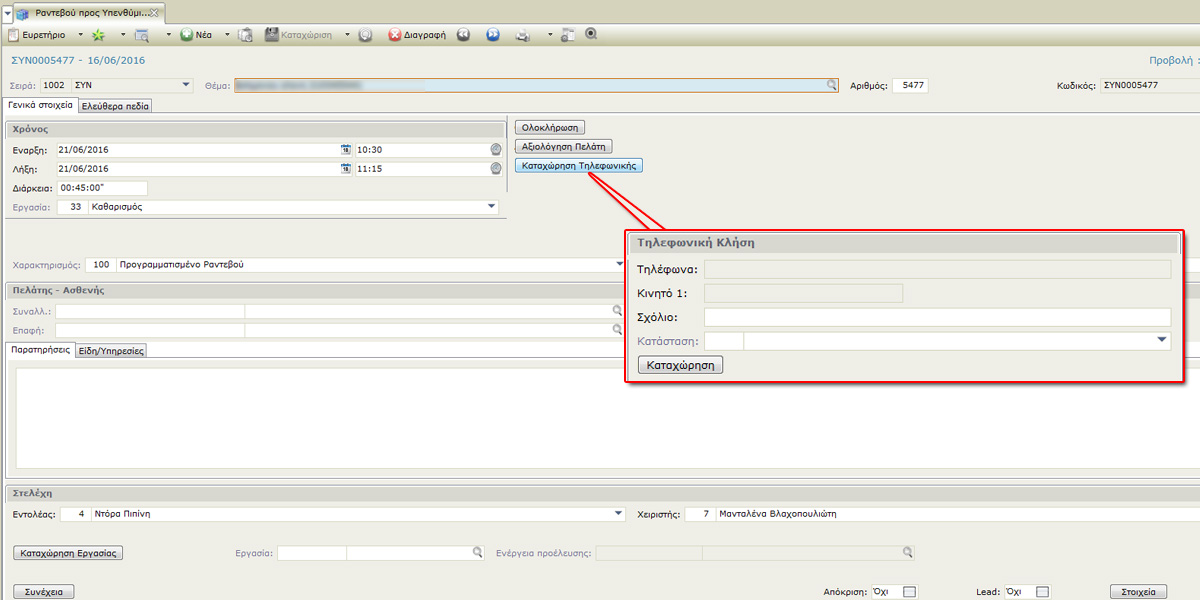Open the tab list arrow at top-left

(x=8, y=12)
